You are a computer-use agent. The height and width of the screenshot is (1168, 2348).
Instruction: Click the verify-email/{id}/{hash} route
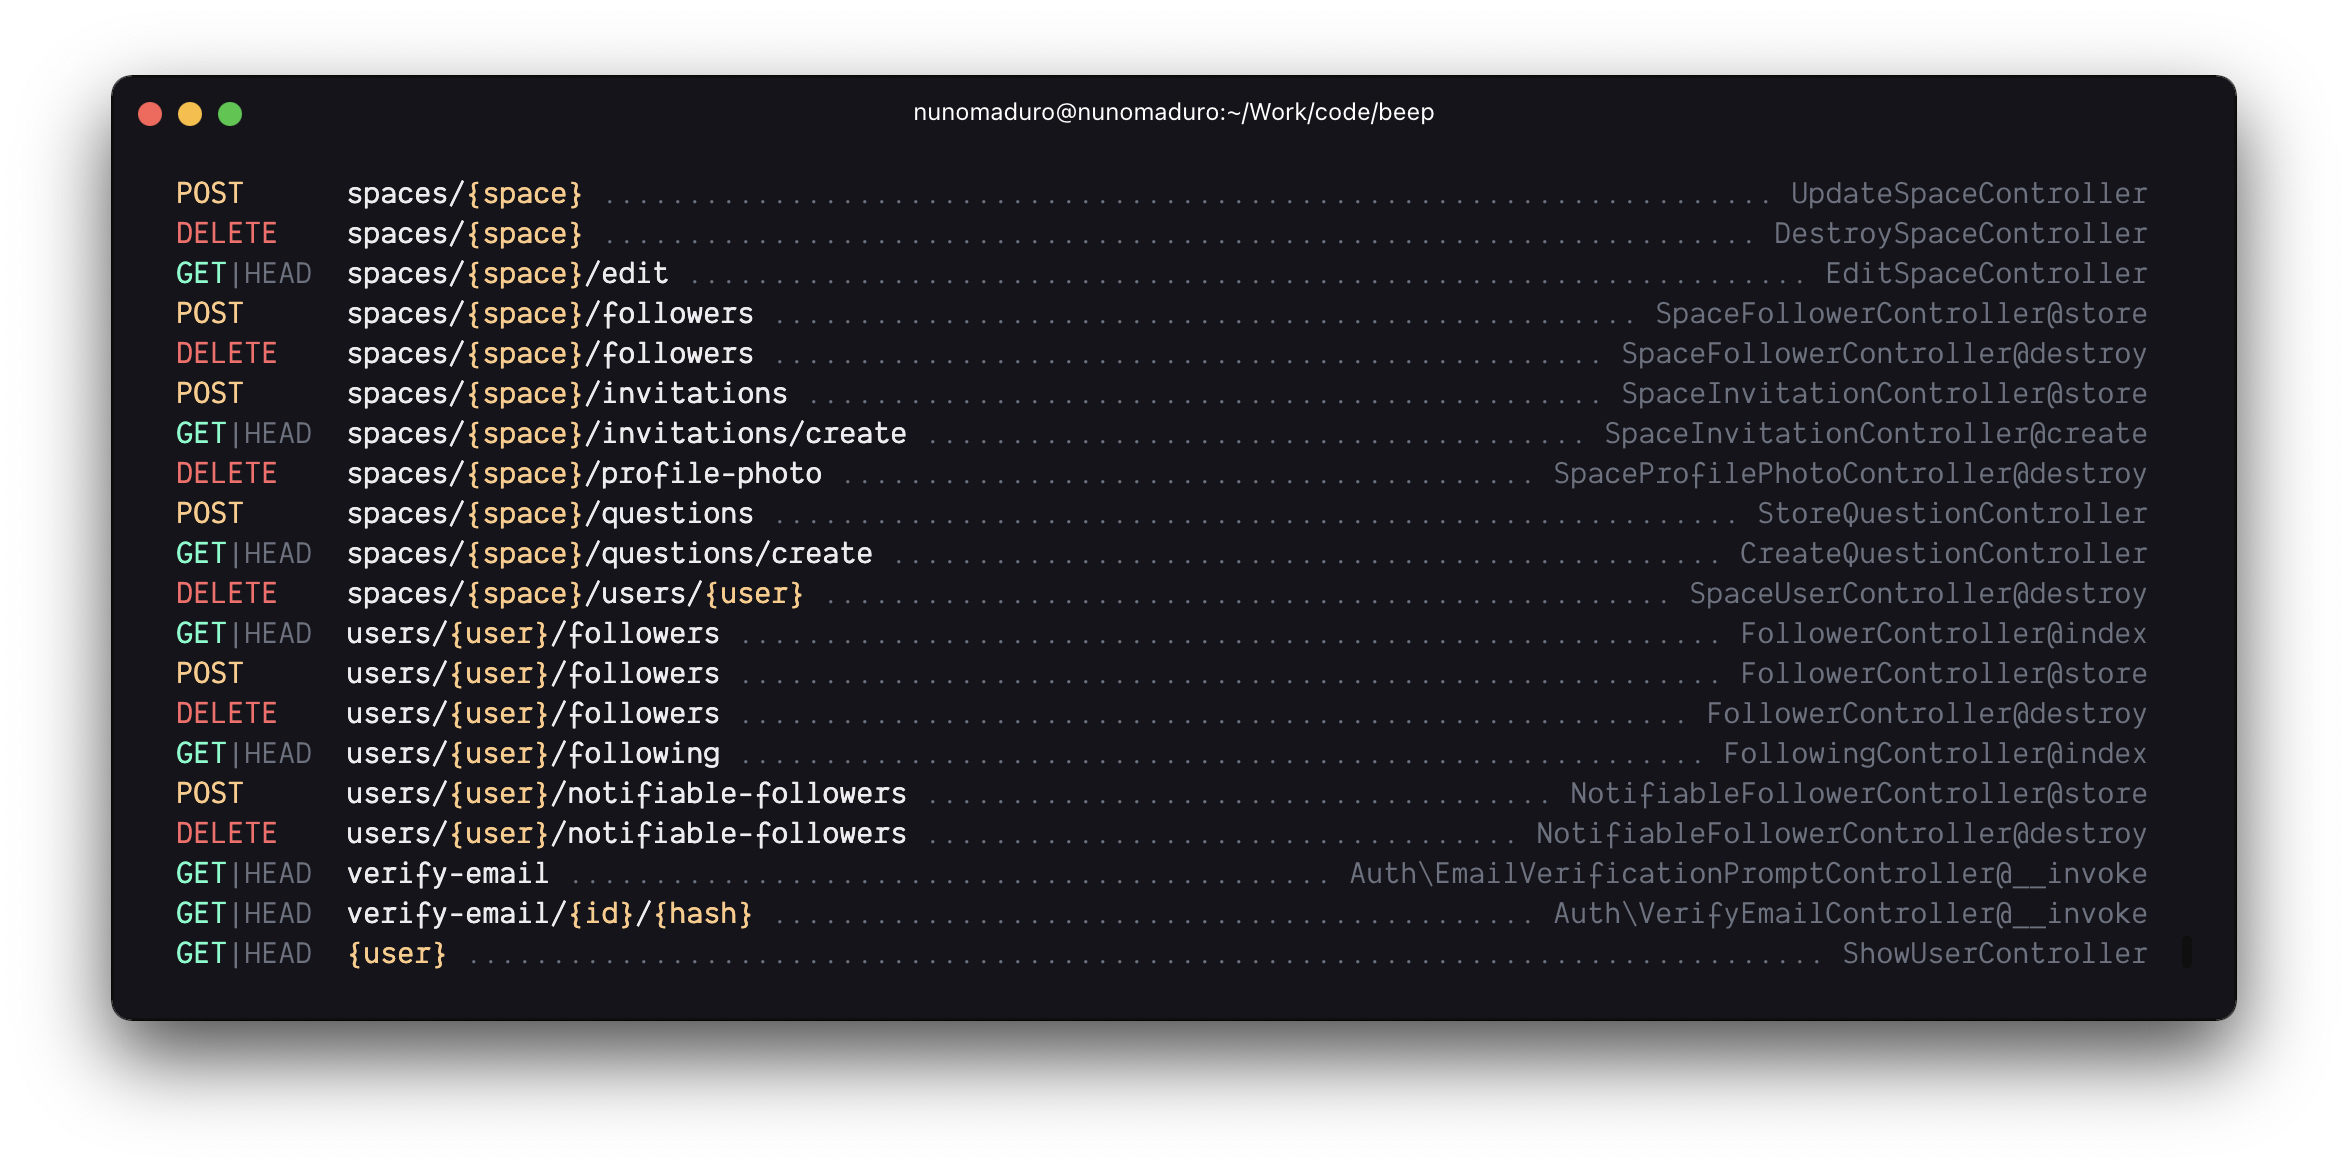pyautogui.click(x=550, y=913)
